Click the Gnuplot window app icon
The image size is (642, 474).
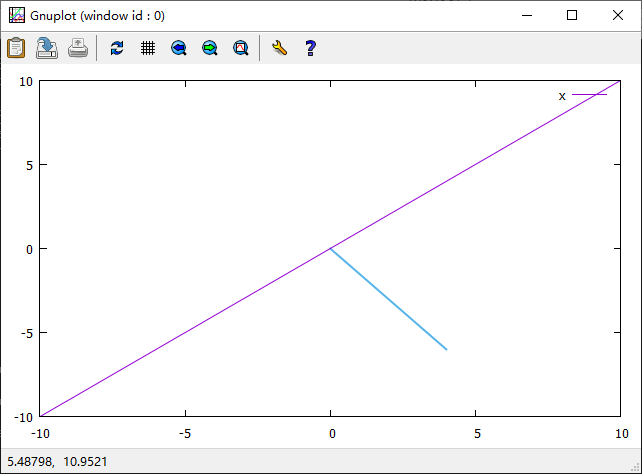pos(17,16)
